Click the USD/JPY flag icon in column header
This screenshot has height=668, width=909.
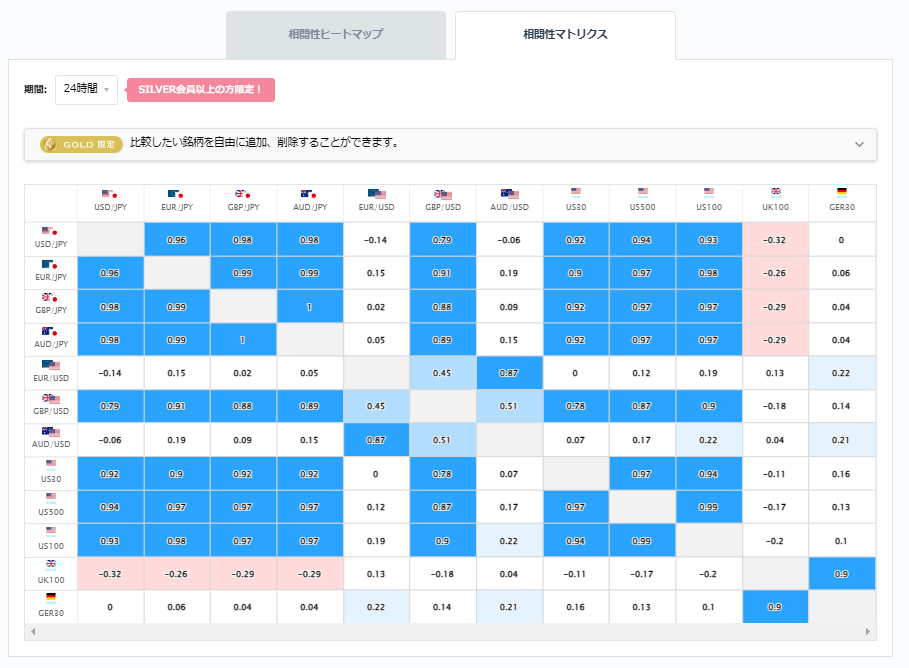click(110, 194)
